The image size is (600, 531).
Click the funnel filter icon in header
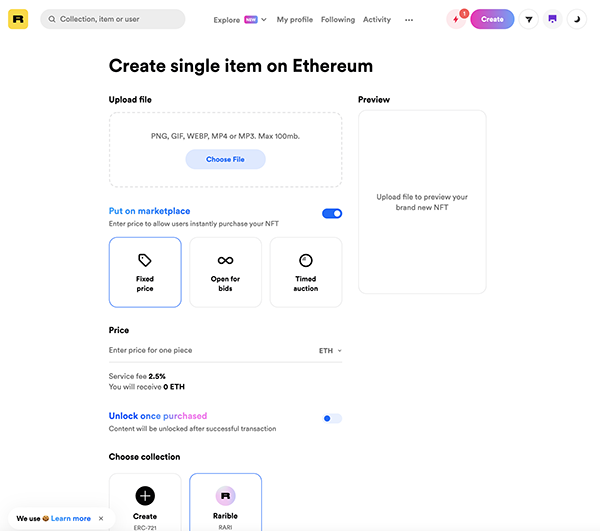529,19
